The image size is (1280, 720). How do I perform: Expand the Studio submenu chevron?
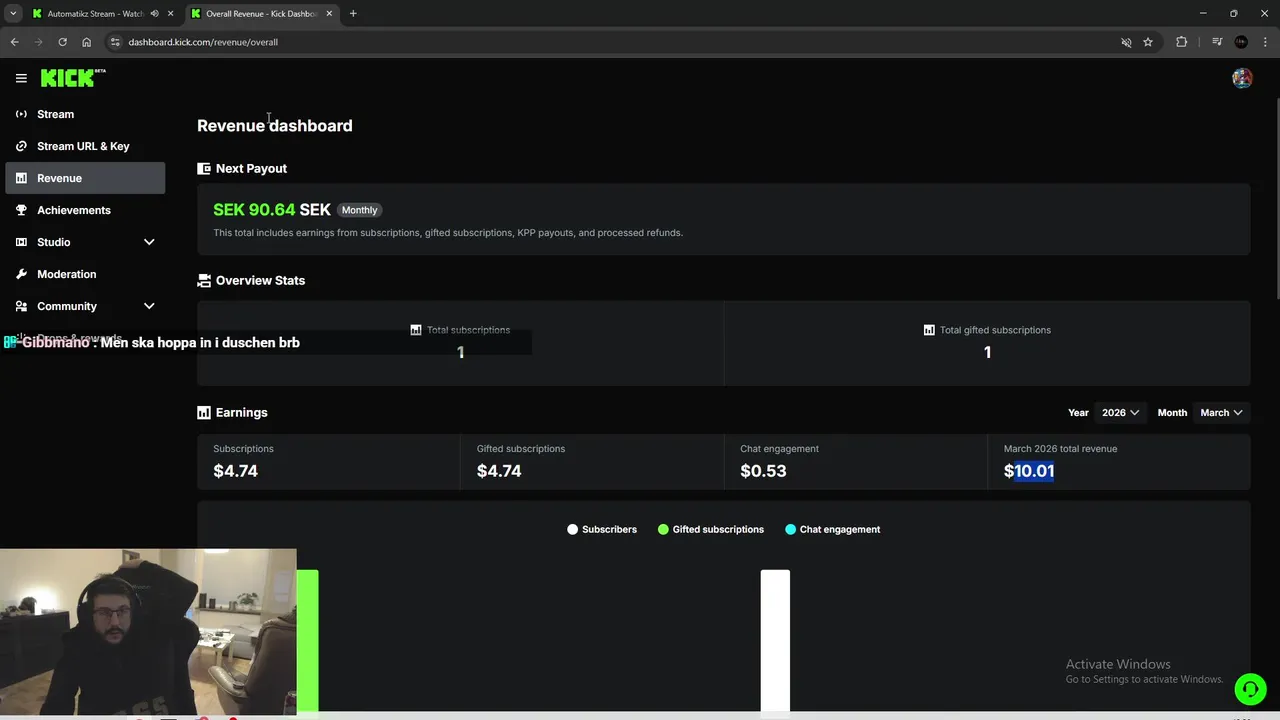pos(149,242)
